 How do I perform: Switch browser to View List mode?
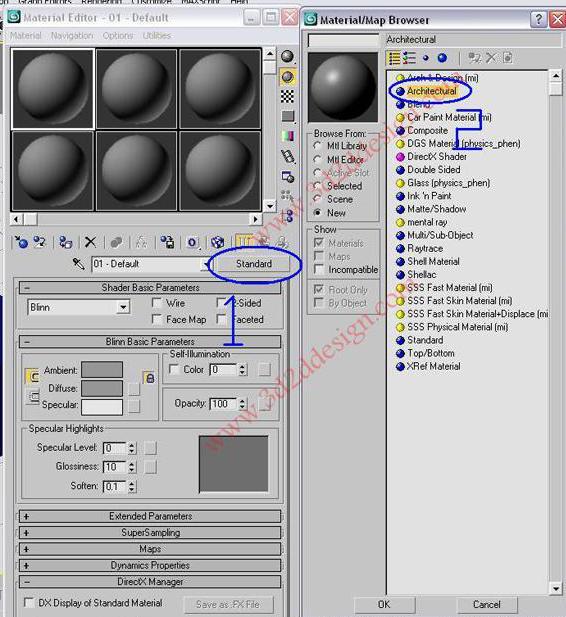coord(394,58)
